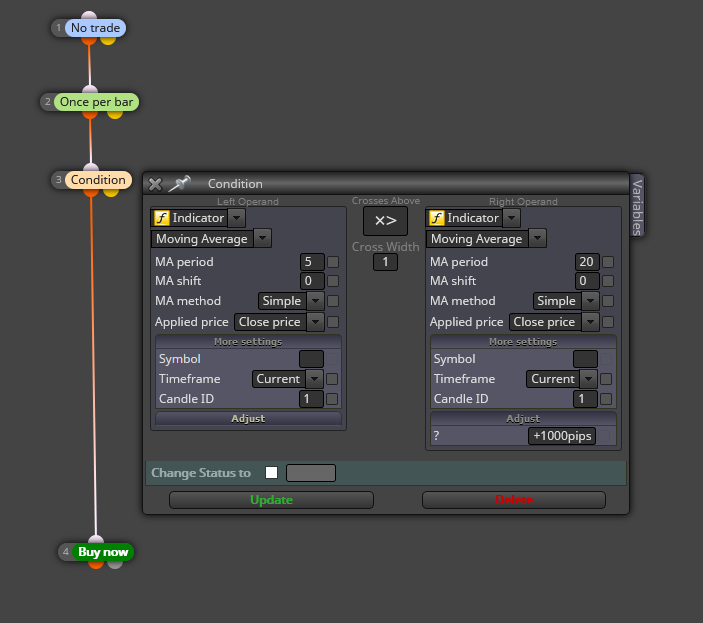Select the Buy now block
The width and height of the screenshot is (703, 623).
[x=103, y=552]
